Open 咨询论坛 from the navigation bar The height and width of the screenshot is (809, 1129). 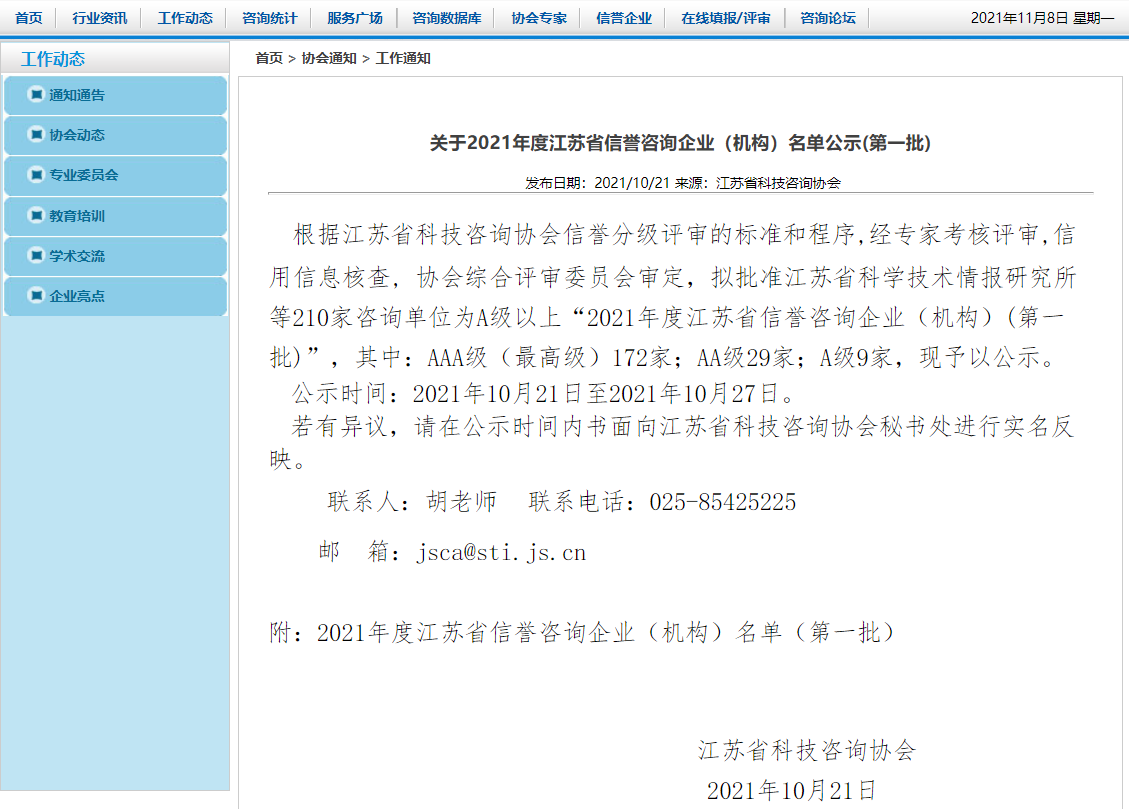point(828,18)
